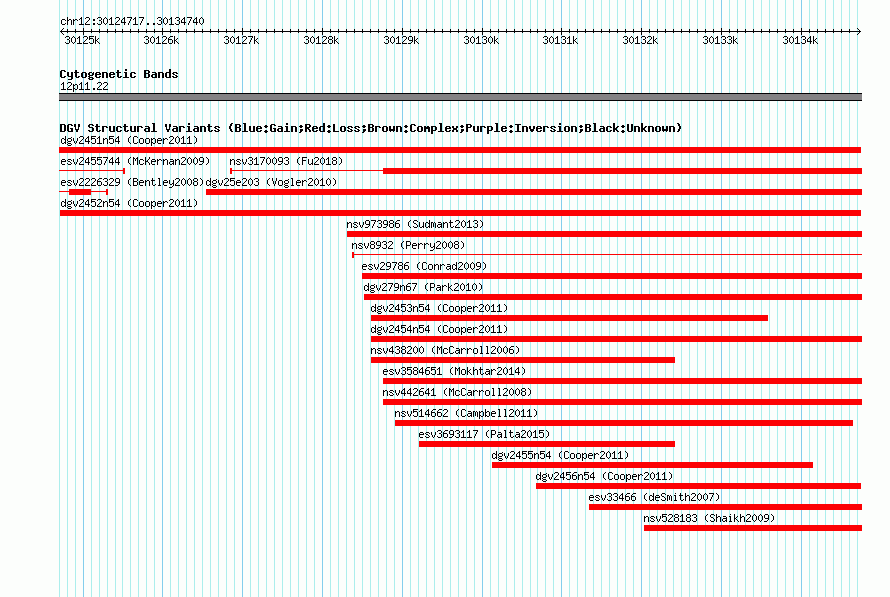The width and height of the screenshot is (890, 597).
Task: Click the dgv2453n54 (Cooper2011) label
Action: [x=439, y=308]
